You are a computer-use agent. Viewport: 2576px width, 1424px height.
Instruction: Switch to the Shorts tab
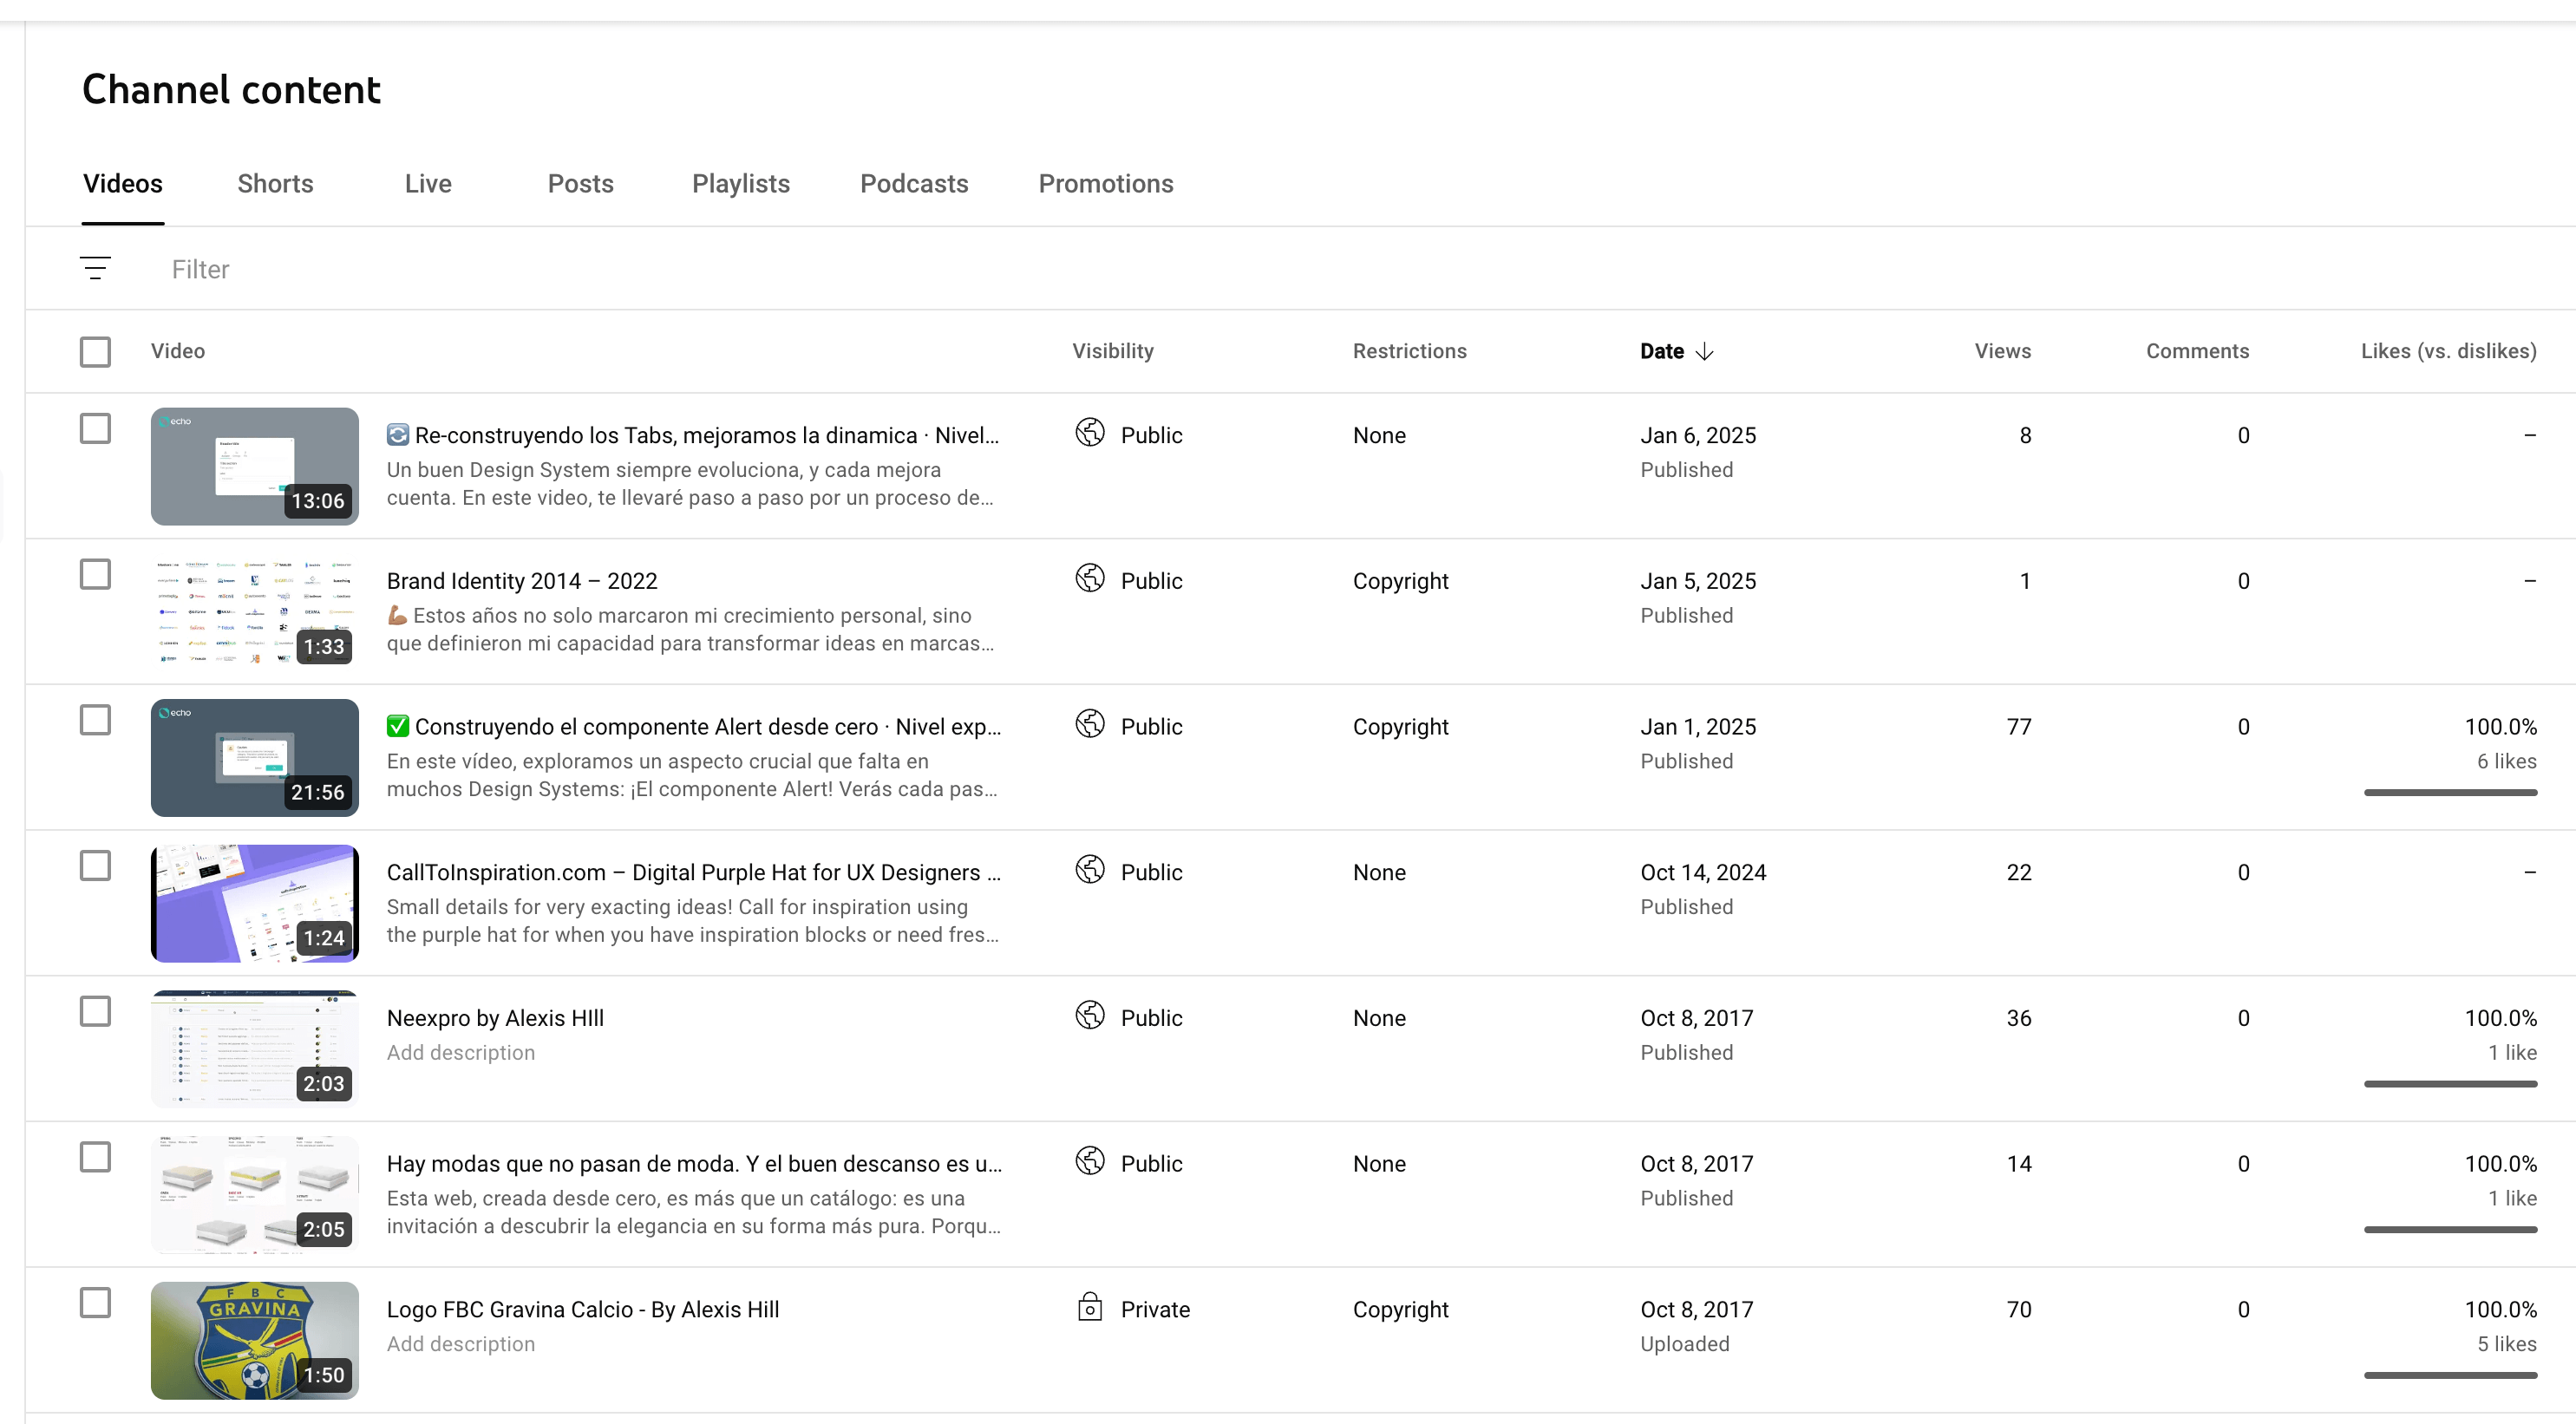[275, 184]
